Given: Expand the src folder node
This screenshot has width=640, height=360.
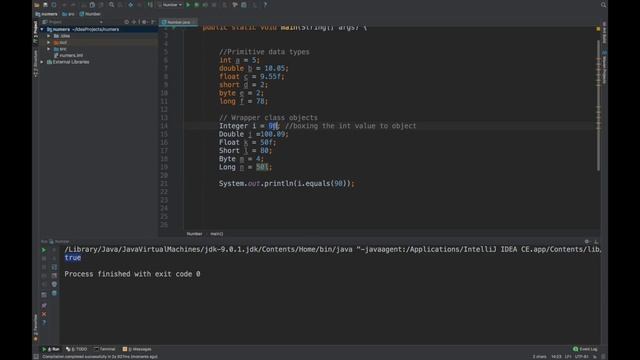Looking at the screenshot, I should 49,49.
